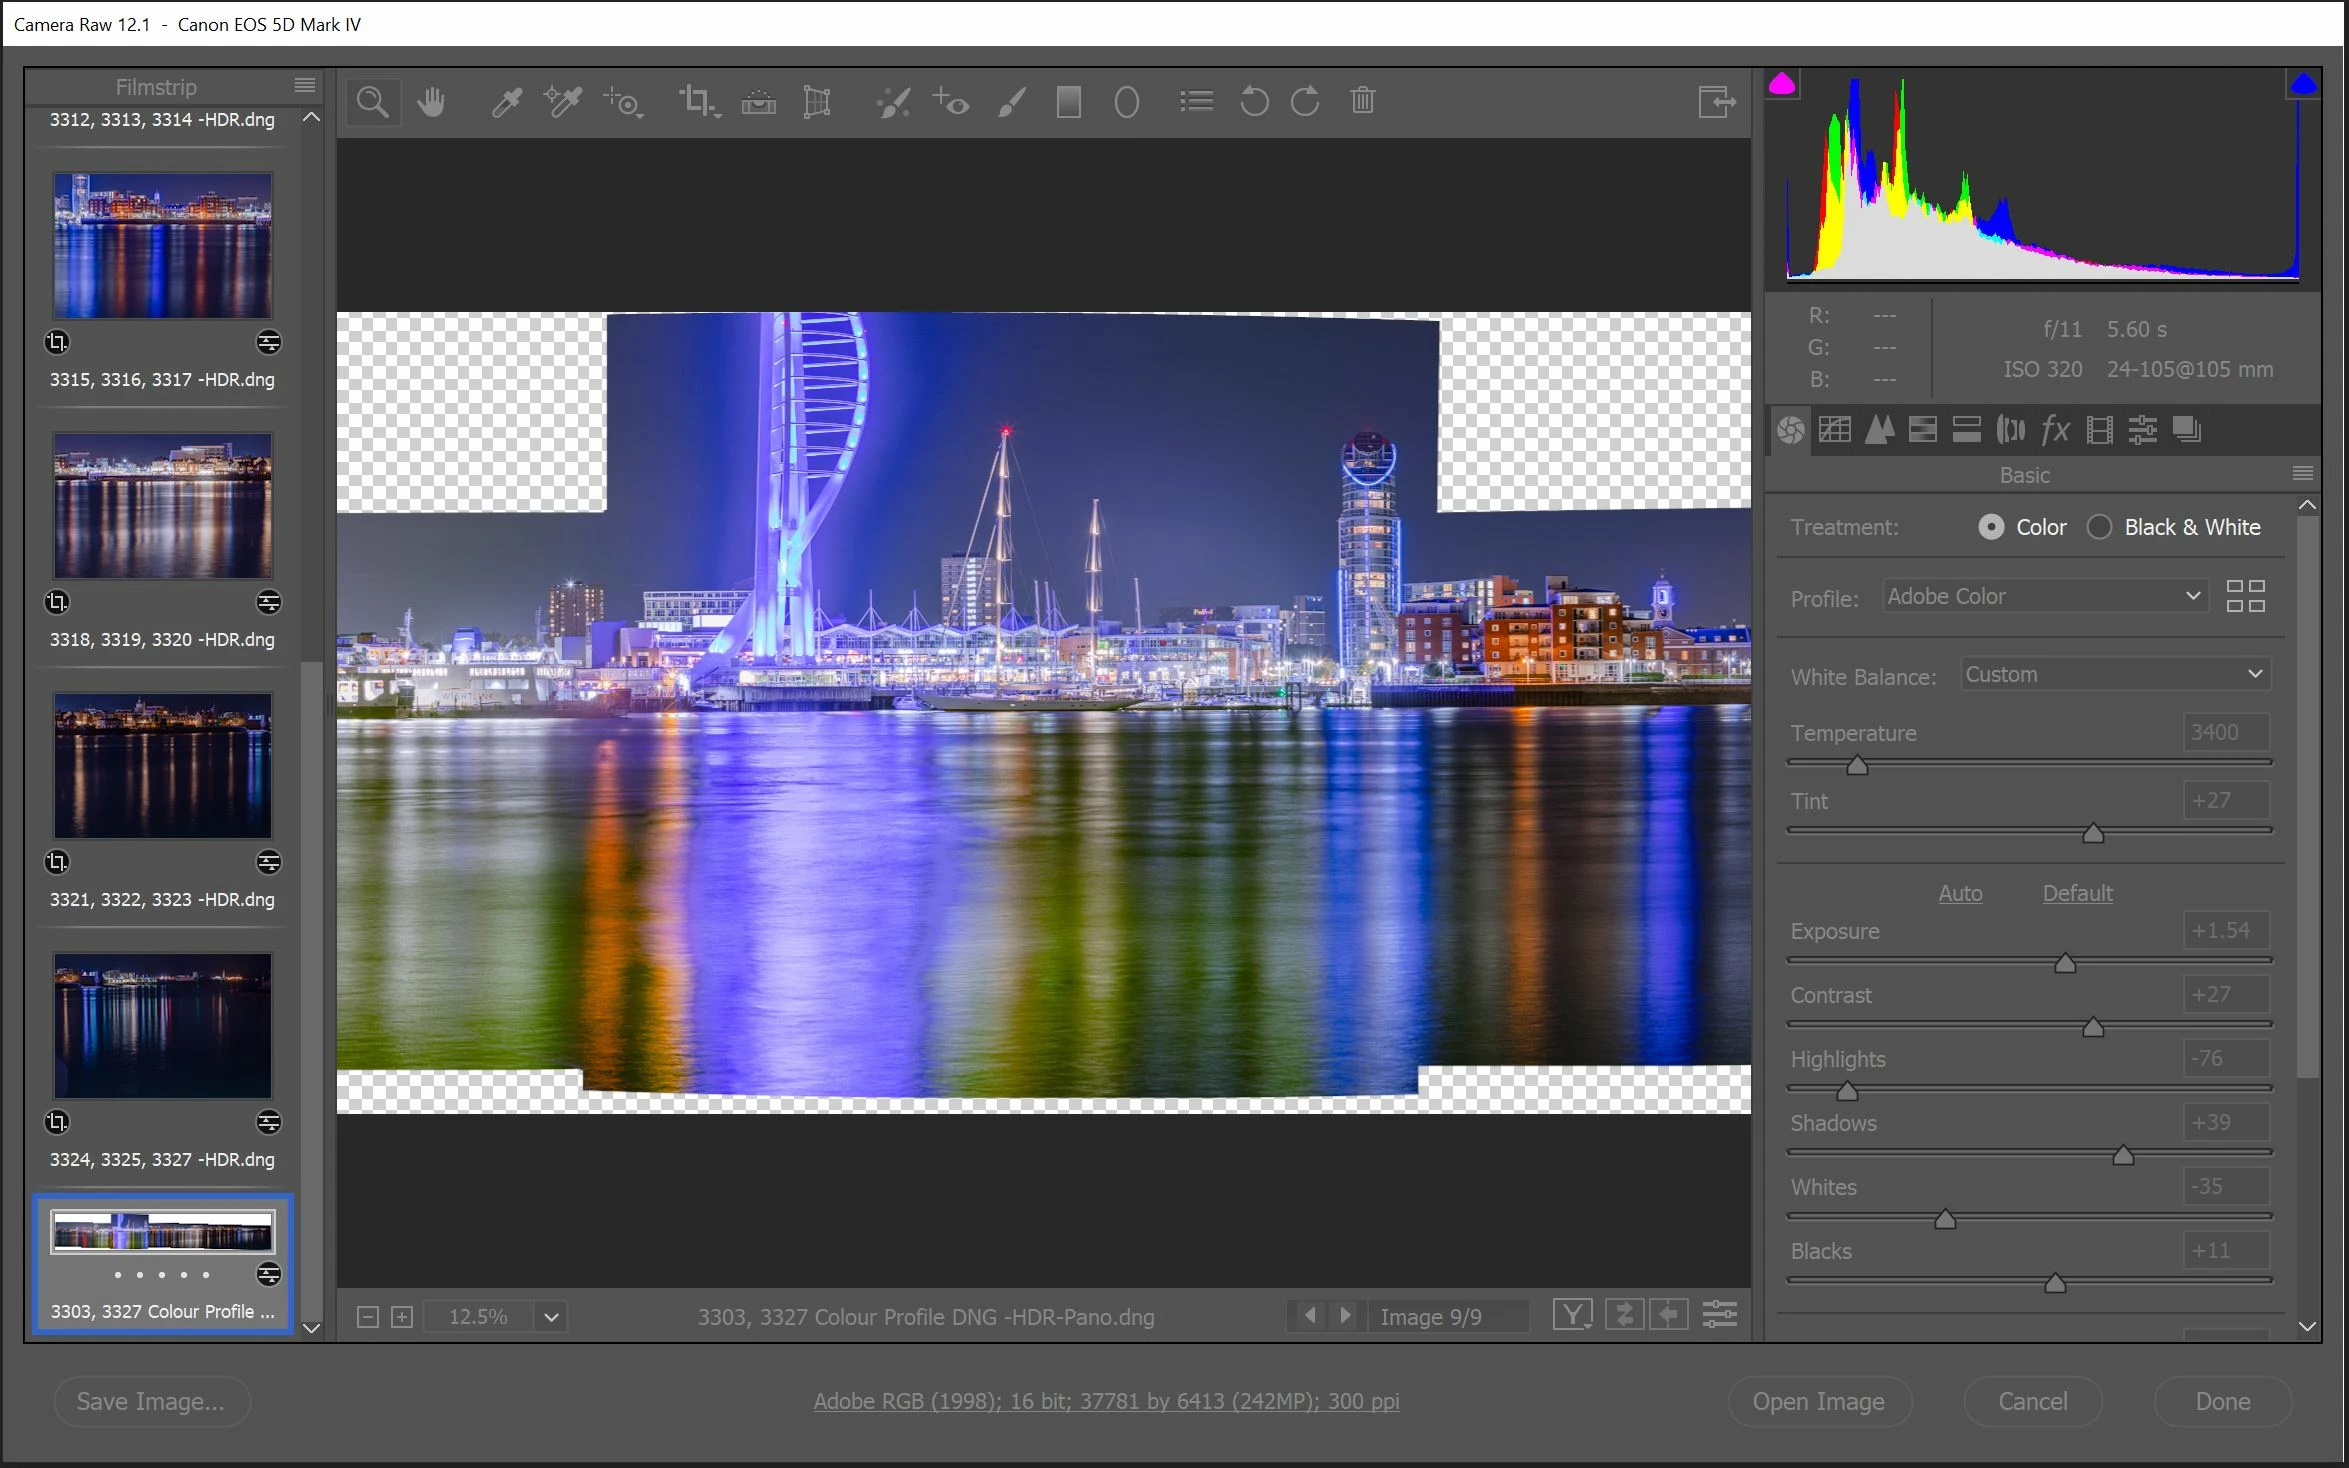Click the Exposure slider handle
This screenshot has height=1468, width=2349.
[2065, 963]
